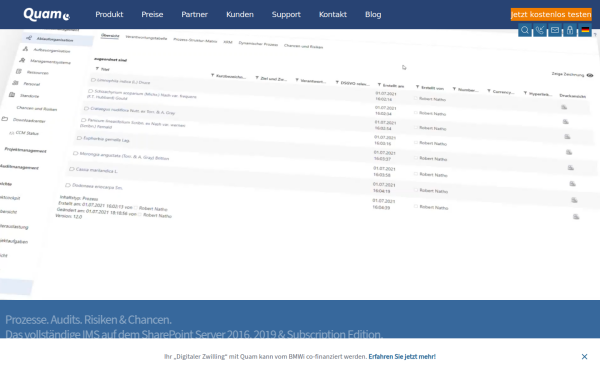Select Chancen und Risiken in the sidebar
The height and width of the screenshot is (375, 600).
pos(37,108)
